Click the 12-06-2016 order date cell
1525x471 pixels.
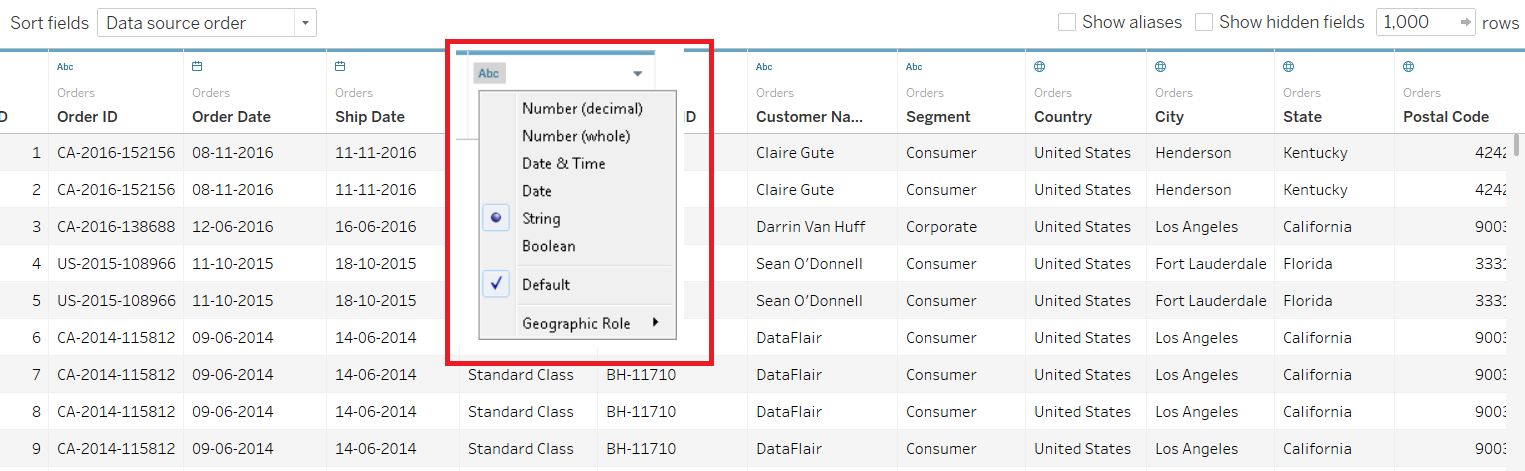tap(232, 227)
